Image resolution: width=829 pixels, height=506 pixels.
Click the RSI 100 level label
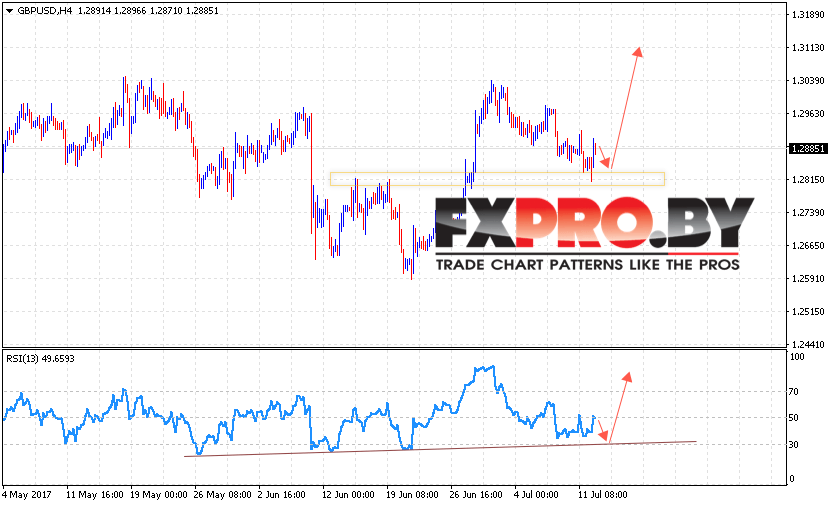[x=797, y=357]
